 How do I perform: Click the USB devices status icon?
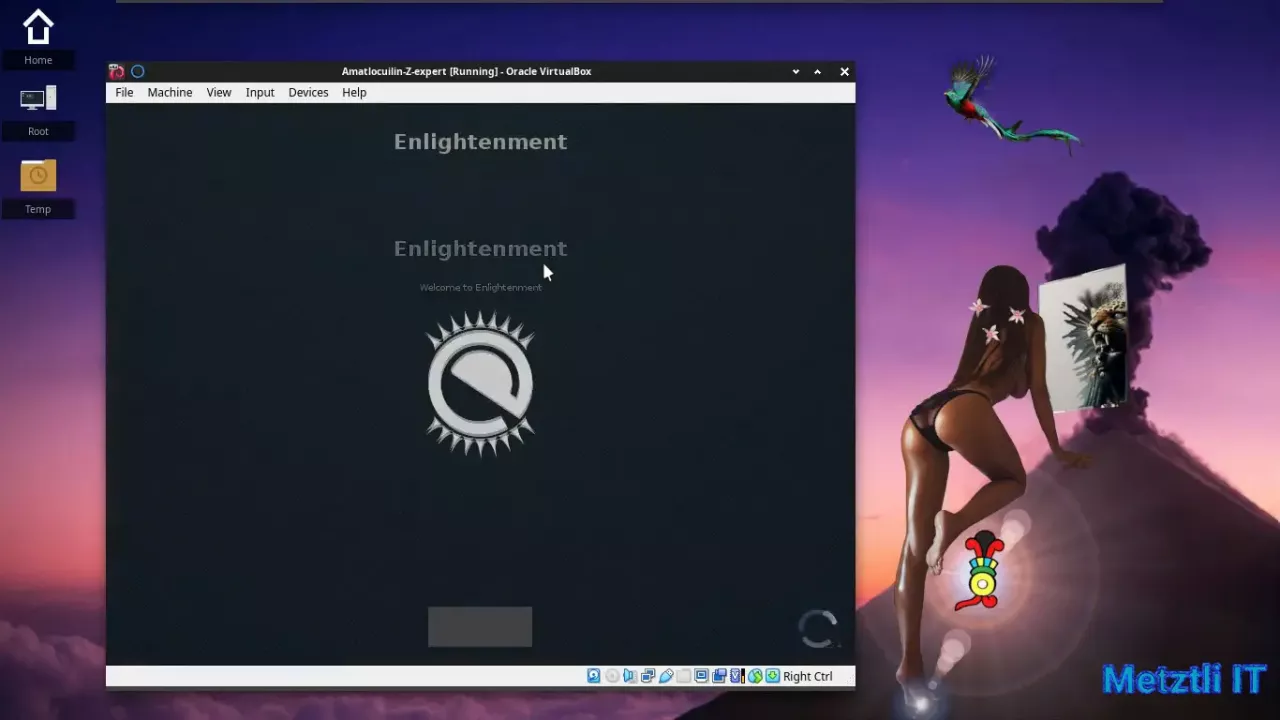[666, 676]
